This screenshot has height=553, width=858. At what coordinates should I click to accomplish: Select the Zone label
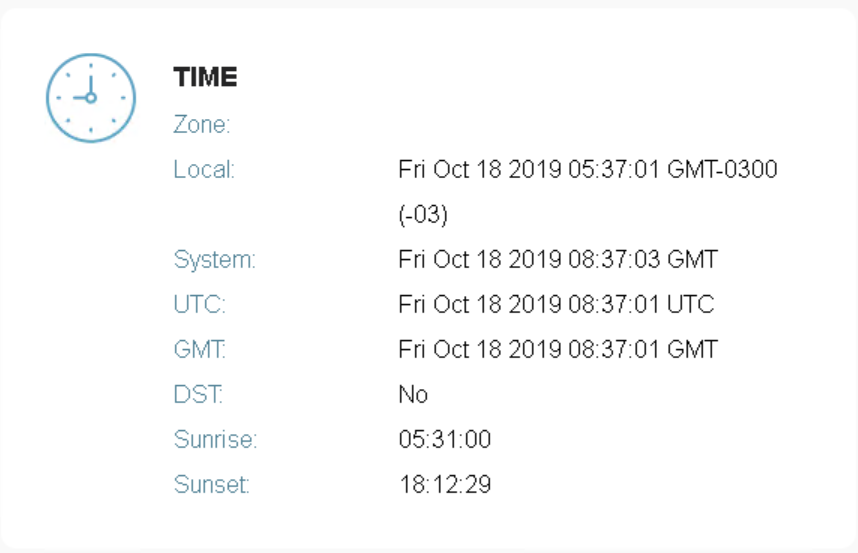[202, 125]
